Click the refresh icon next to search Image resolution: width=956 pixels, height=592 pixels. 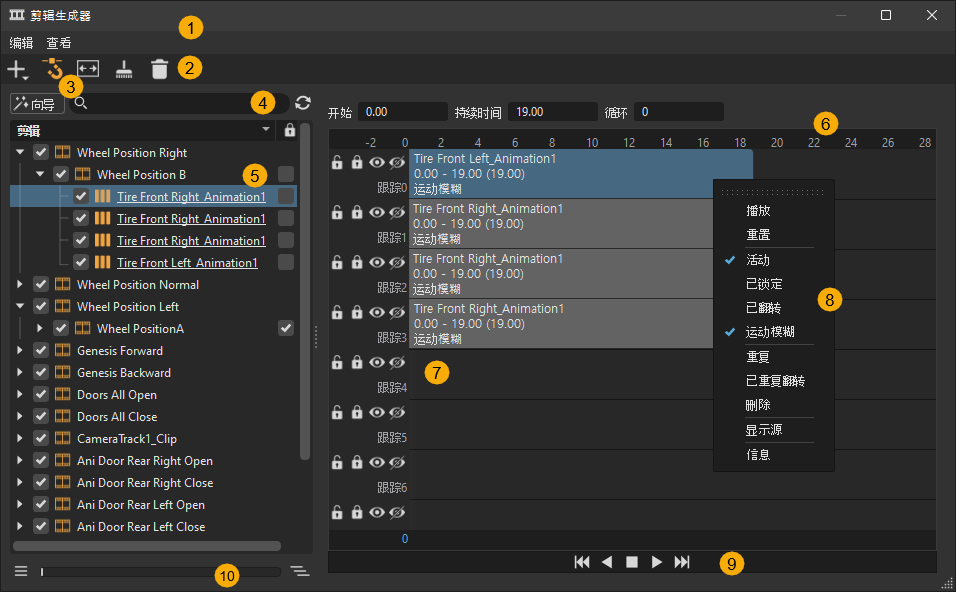pos(303,103)
